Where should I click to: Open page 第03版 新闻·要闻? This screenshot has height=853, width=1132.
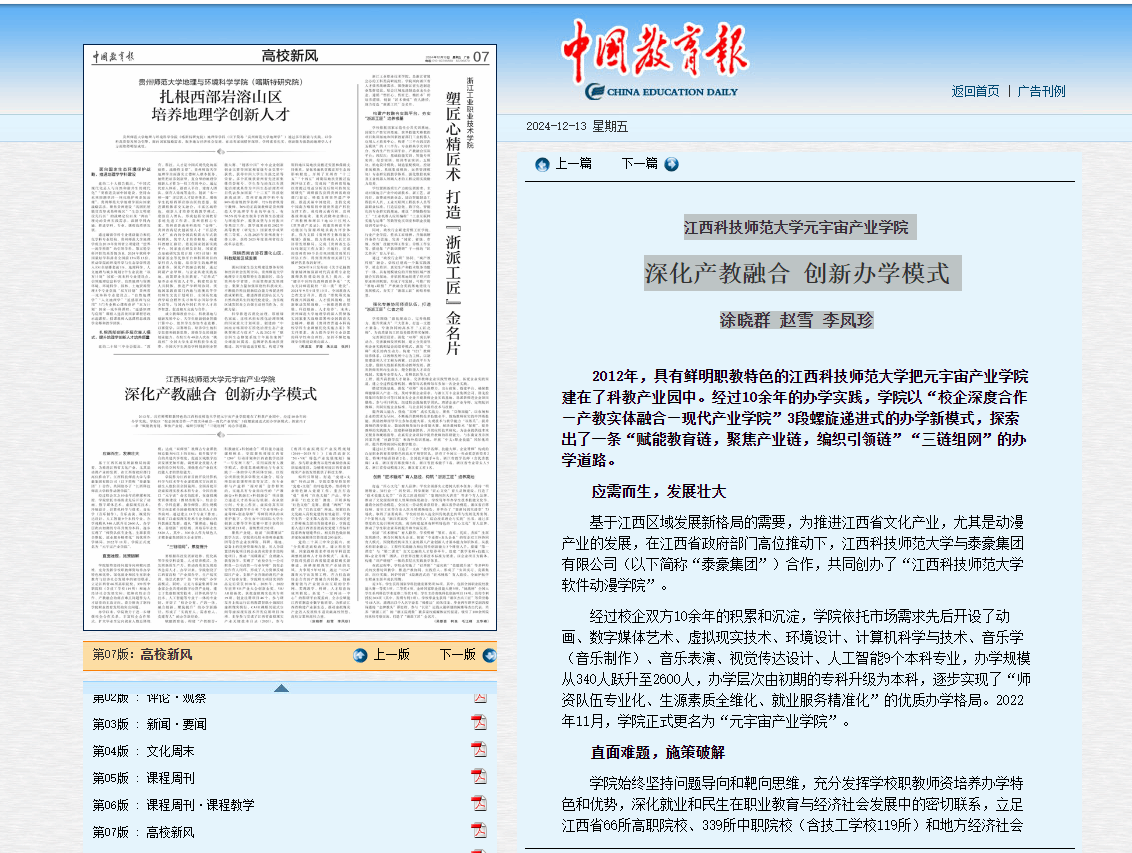click(149, 724)
